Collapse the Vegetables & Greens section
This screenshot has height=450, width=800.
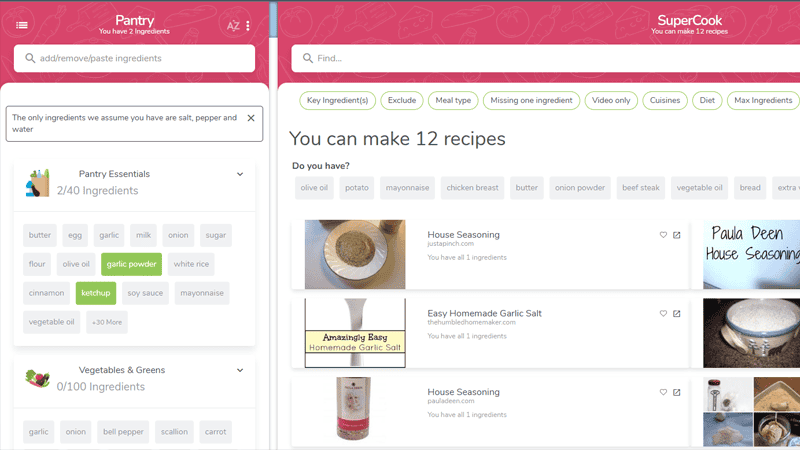pyautogui.click(x=240, y=370)
